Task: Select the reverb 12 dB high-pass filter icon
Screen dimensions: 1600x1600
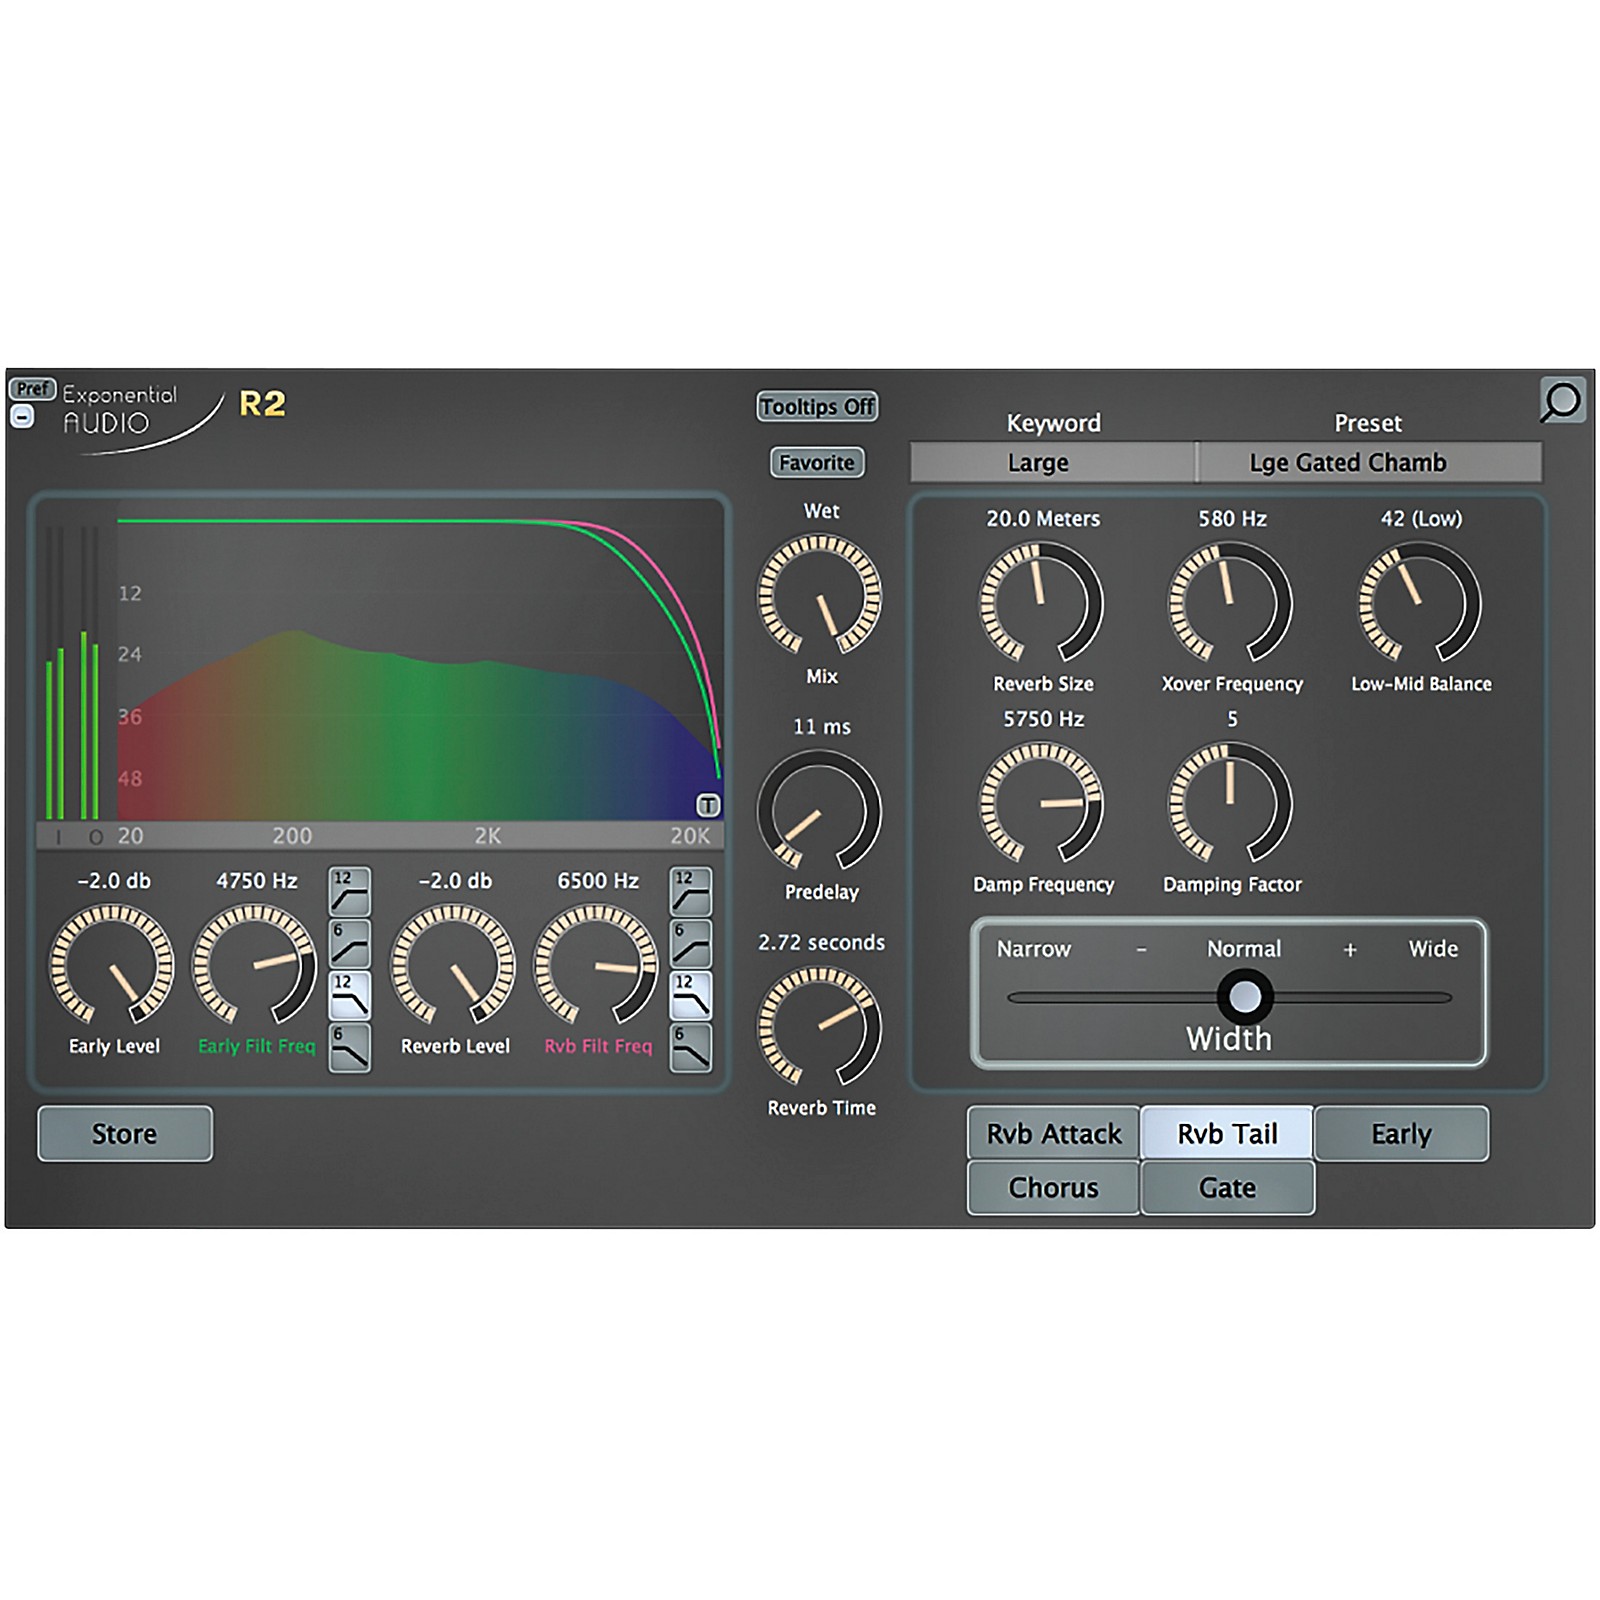Action: point(690,891)
